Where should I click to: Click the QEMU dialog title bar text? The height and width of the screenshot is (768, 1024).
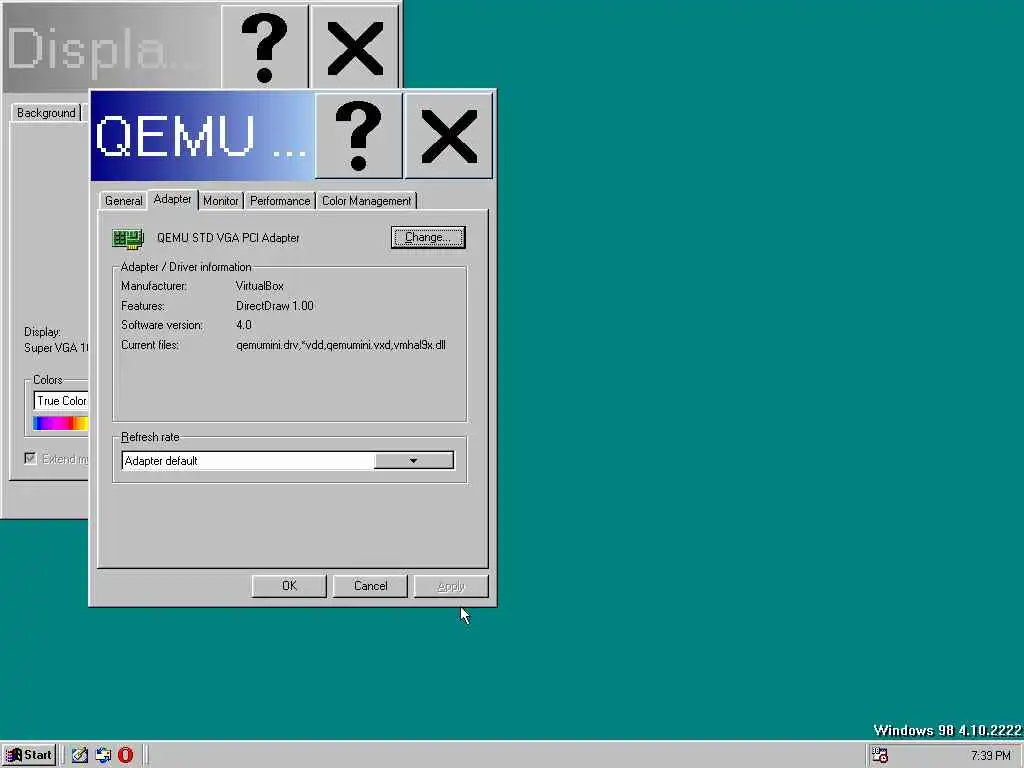[x=201, y=137]
